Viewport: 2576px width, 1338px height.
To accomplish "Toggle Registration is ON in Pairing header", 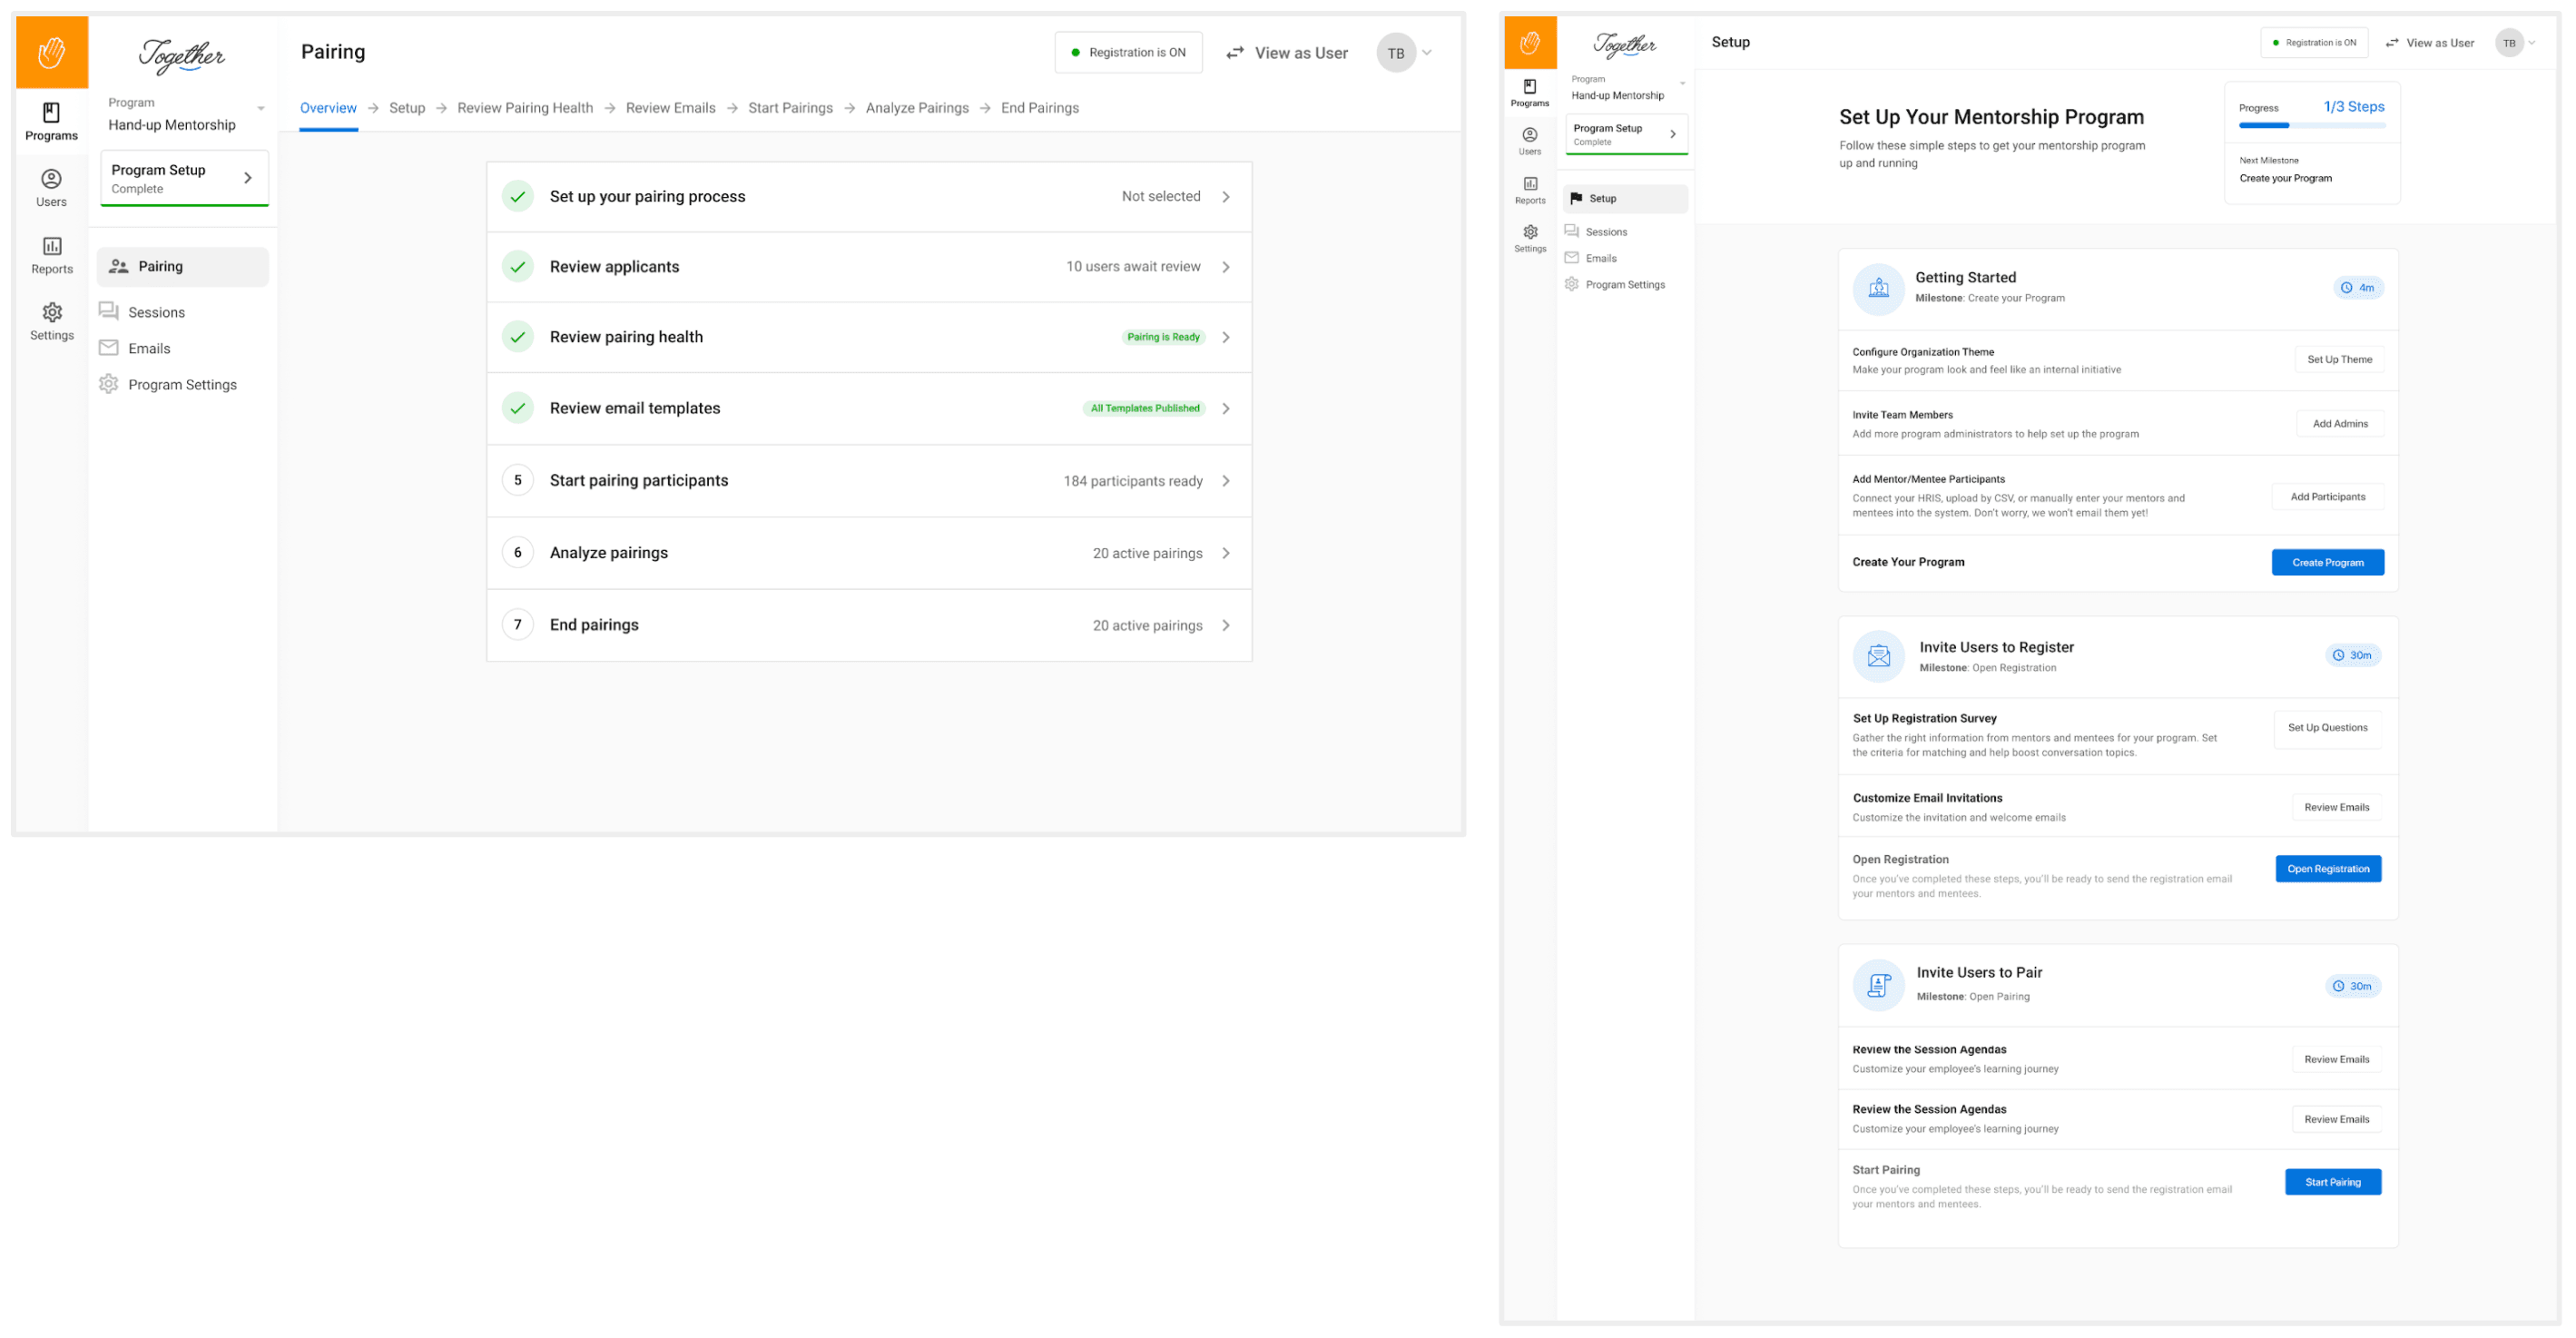I will [1128, 52].
